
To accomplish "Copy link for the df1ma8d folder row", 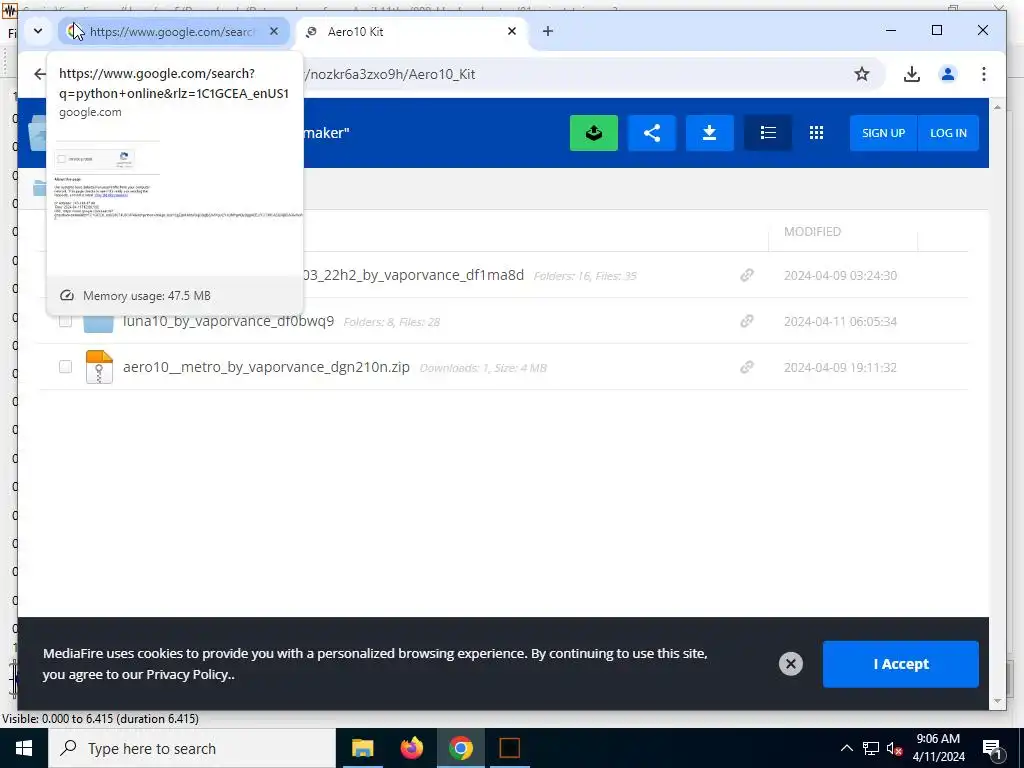I will click(746, 276).
